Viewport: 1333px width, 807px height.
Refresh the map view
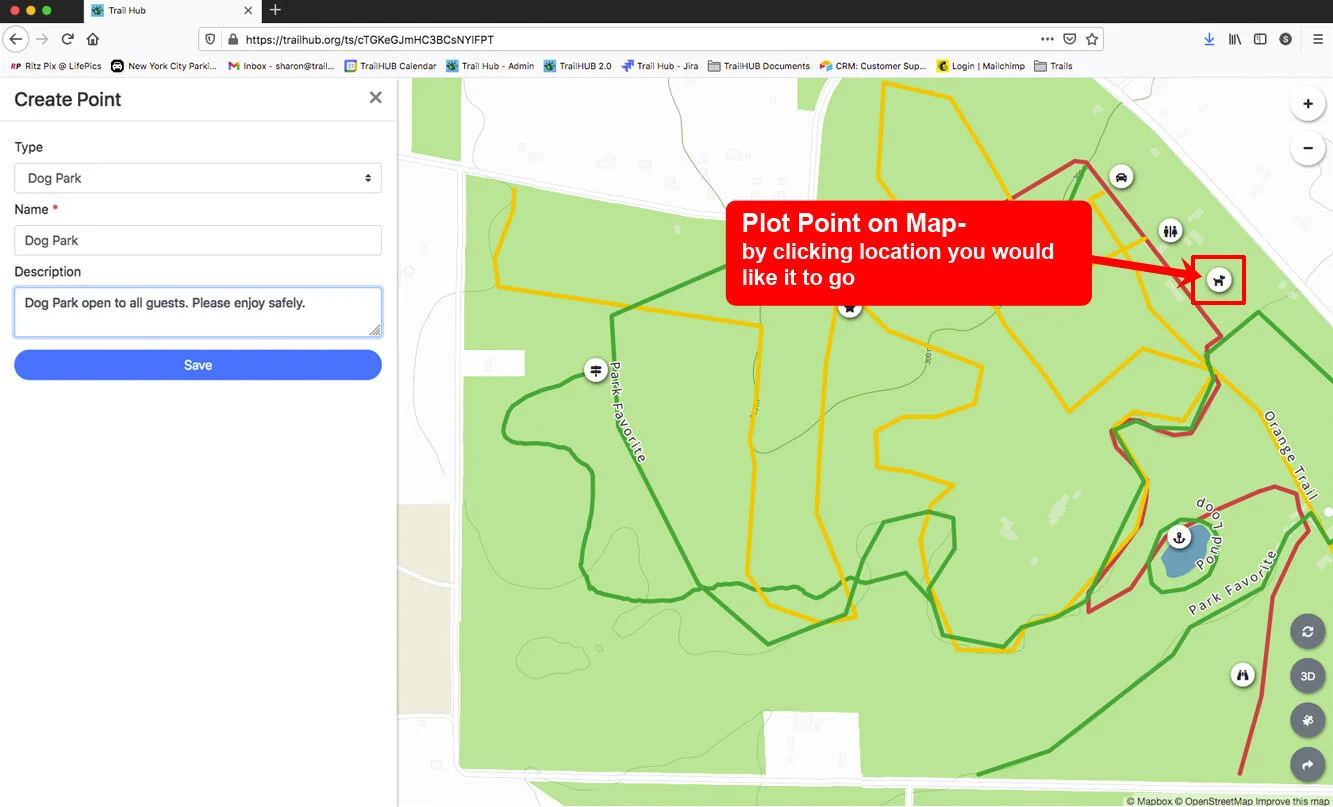(x=1307, y=632)
